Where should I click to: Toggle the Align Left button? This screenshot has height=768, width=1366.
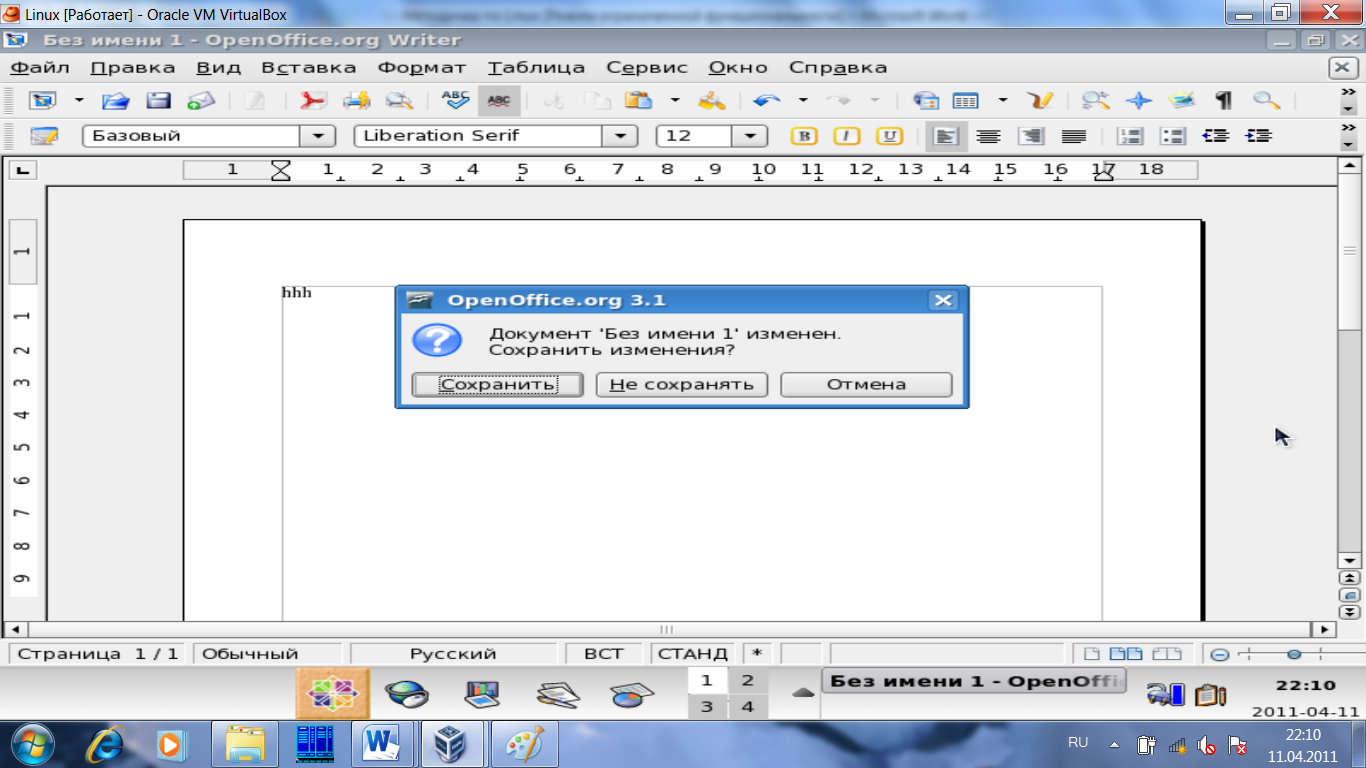pyautogui.click(x=945, y=136)
